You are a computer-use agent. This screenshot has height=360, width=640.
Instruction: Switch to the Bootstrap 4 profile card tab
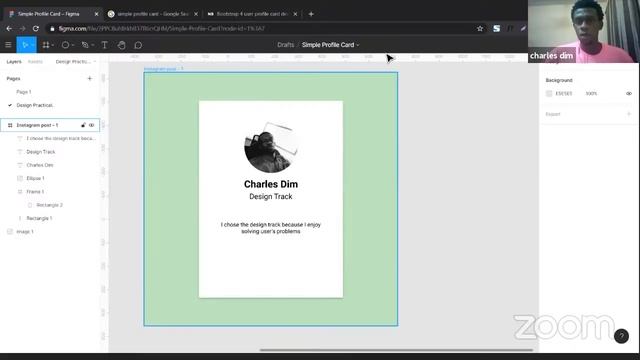pyautogui.click(x=251, y=14)
